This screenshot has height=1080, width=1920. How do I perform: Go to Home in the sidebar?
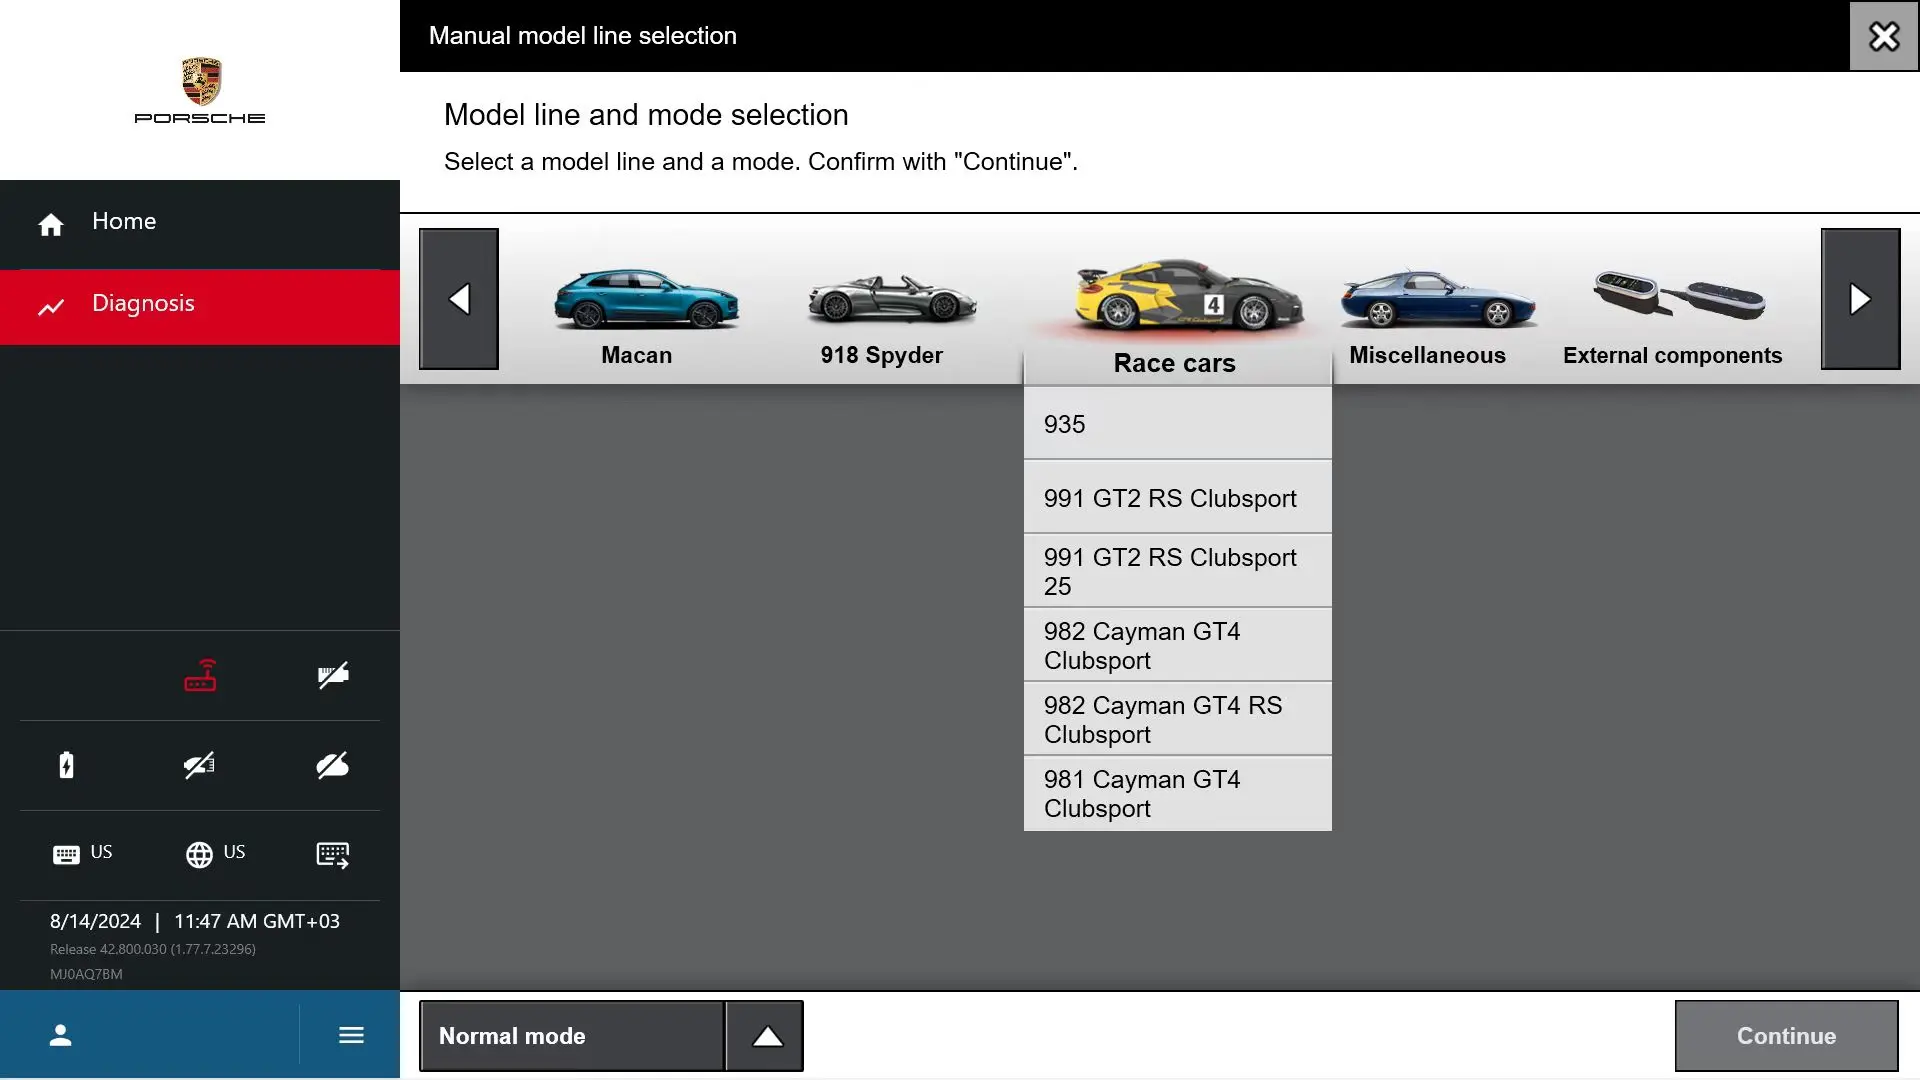(200, 223)
